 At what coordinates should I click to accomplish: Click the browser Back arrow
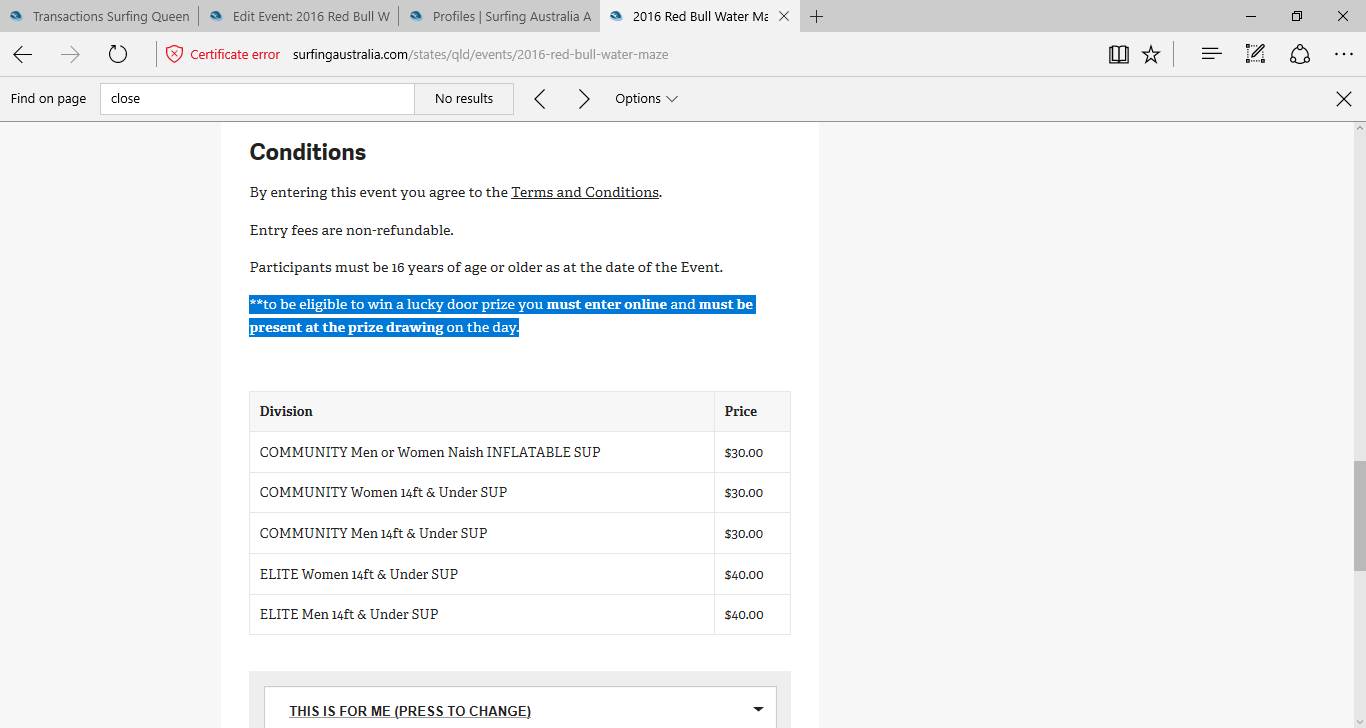pos(23,55)
